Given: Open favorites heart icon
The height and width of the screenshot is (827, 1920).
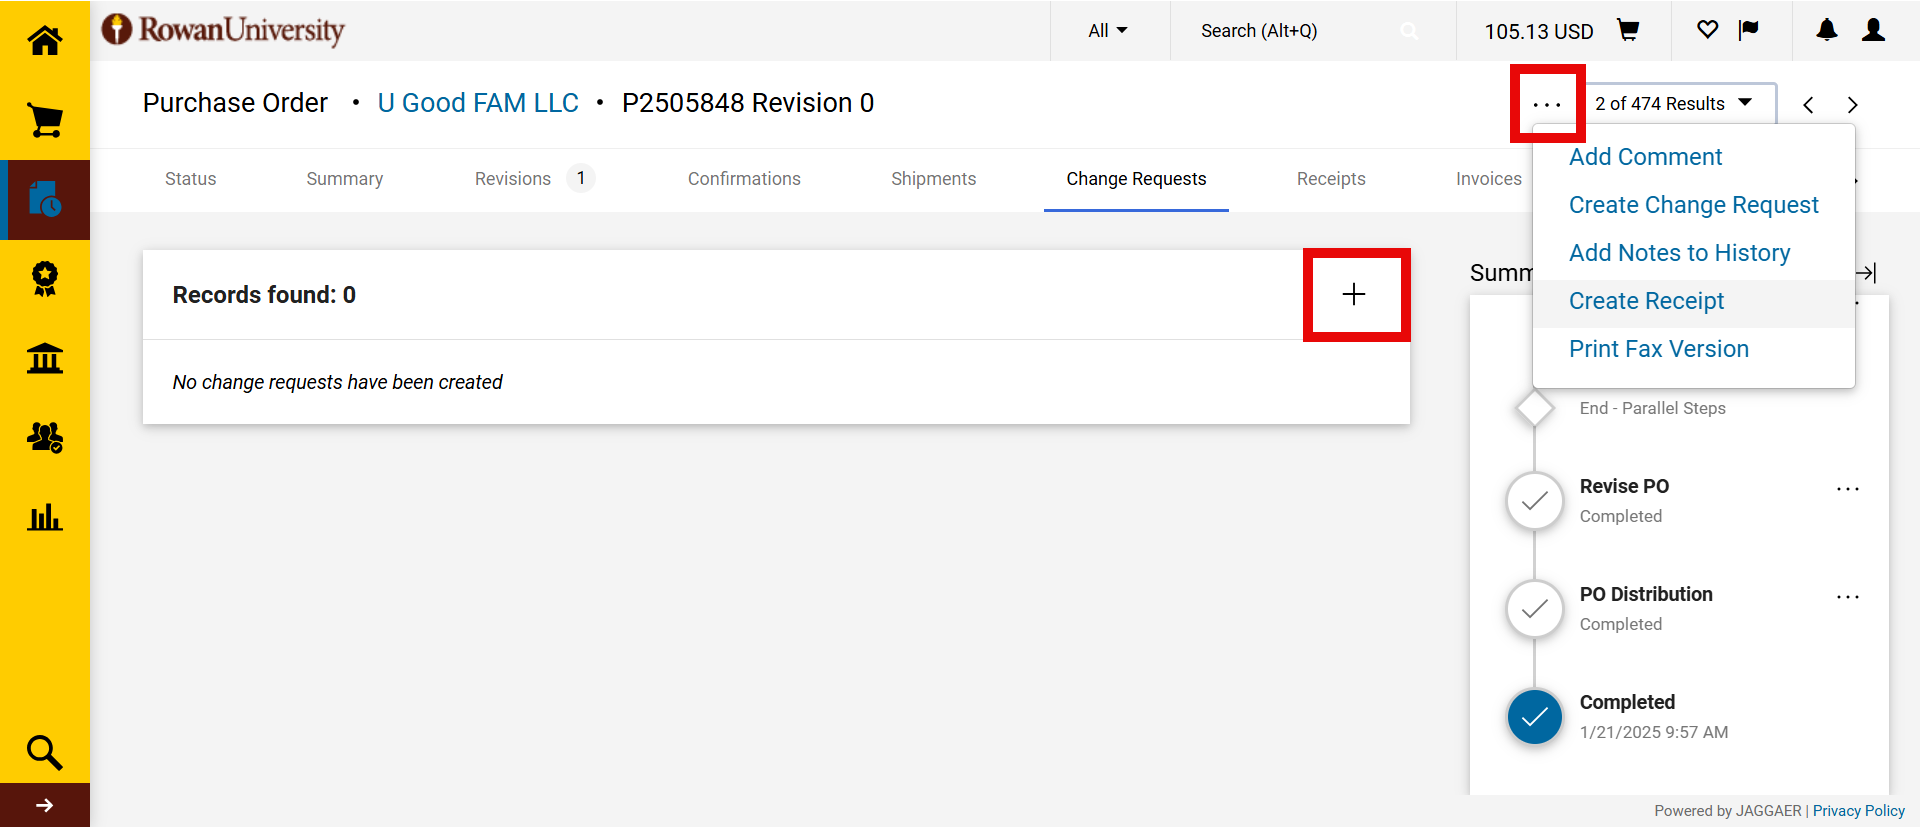Looking at the screenshot, I should 1708,30.
